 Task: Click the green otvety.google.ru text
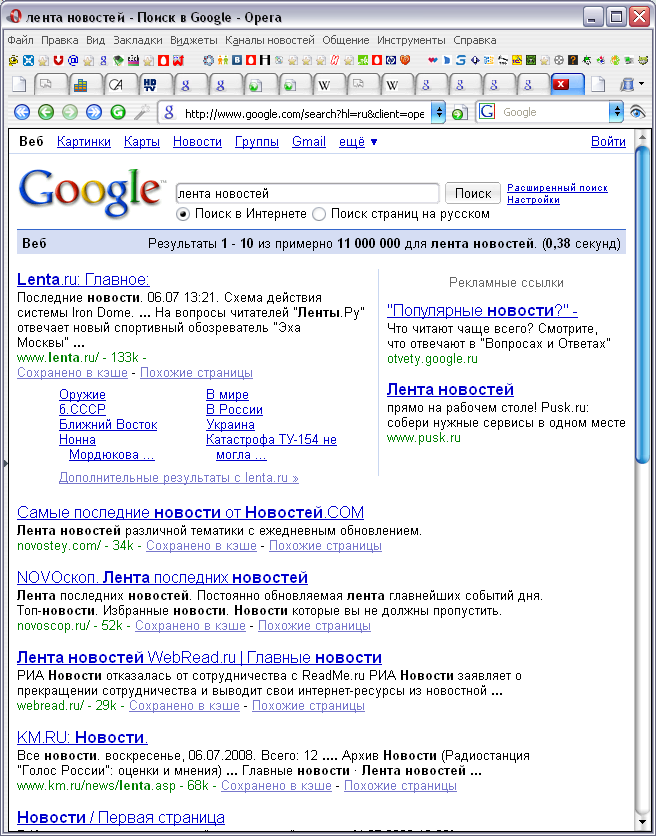coord(432,359)
